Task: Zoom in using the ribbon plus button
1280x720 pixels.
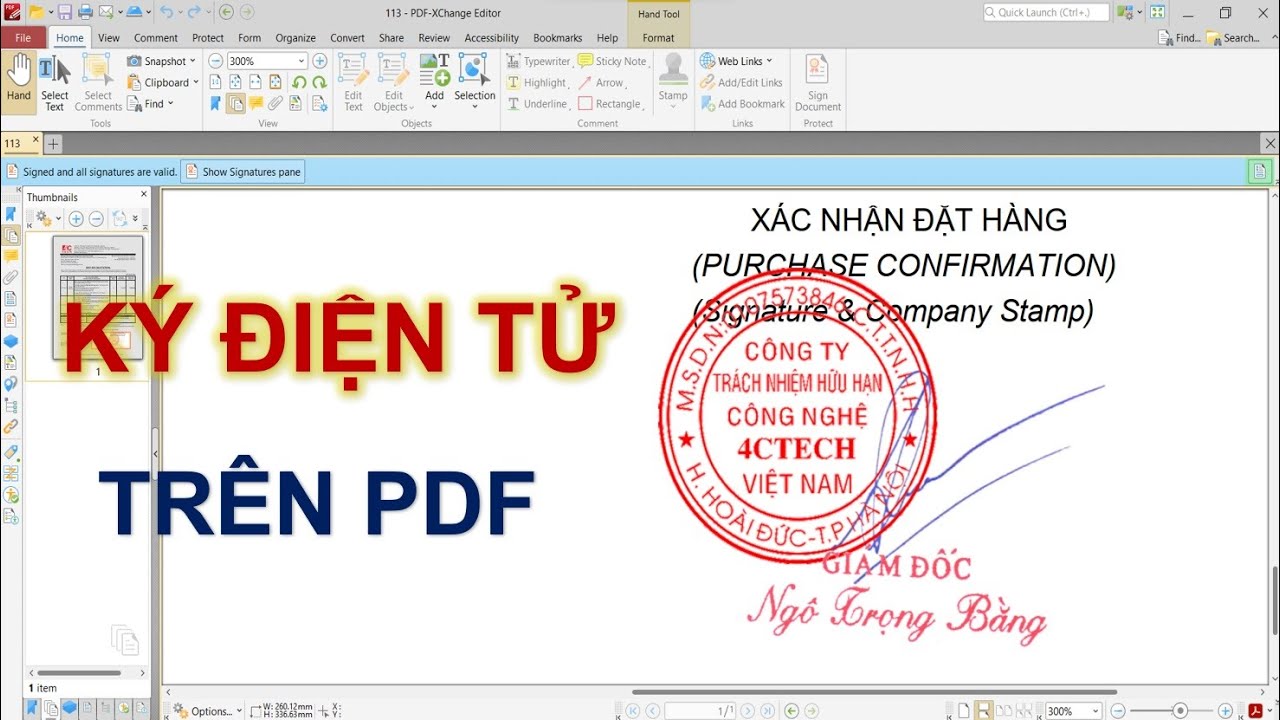Action: coord(320,61)
